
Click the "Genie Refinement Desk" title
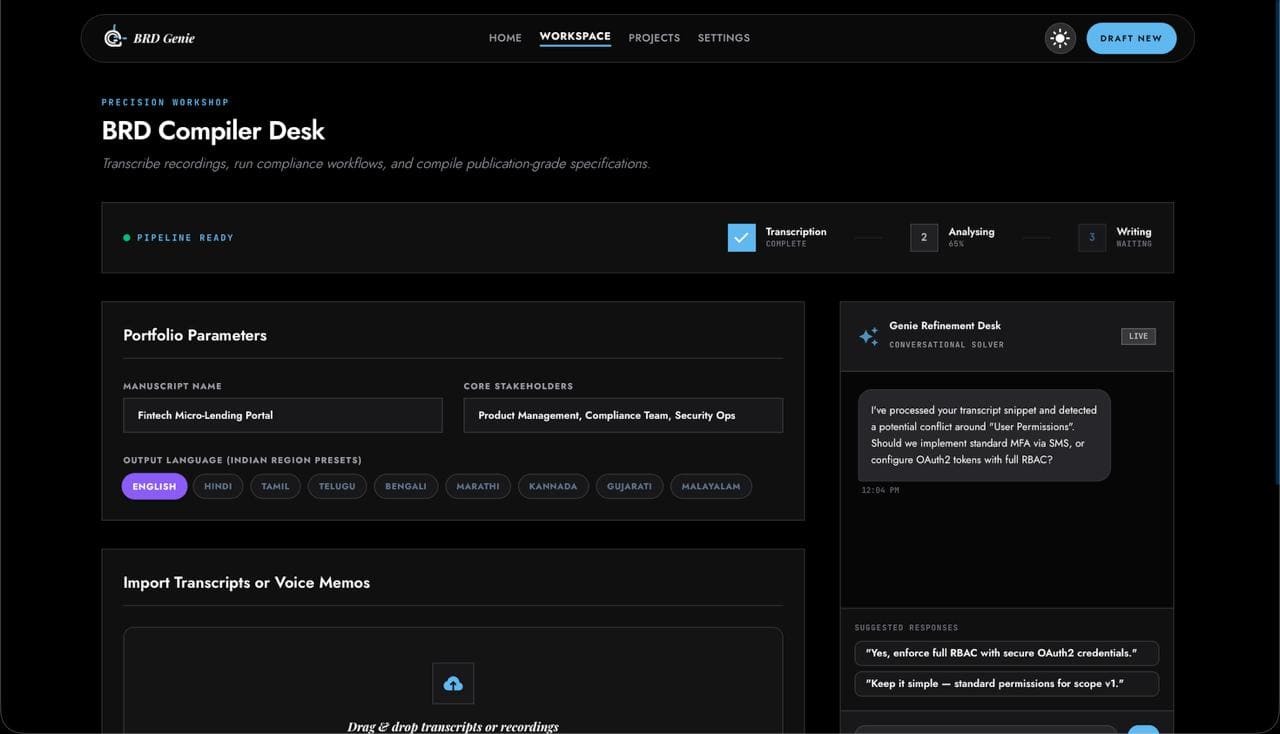pos(945,326)
